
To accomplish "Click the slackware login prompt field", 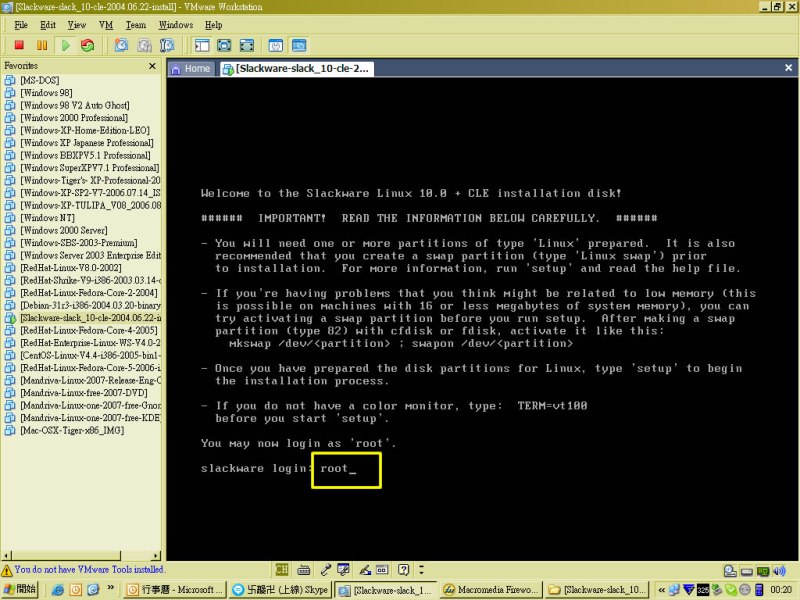I will (x=346, y=470).
